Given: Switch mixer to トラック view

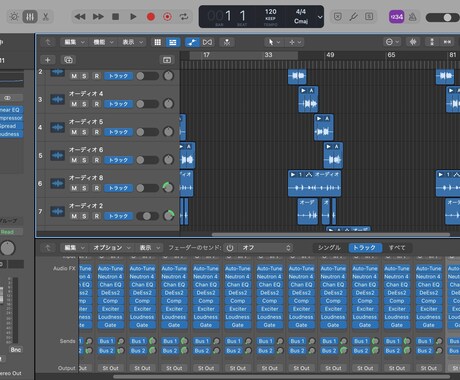Looking at the screenshot, I should point(365,248).
